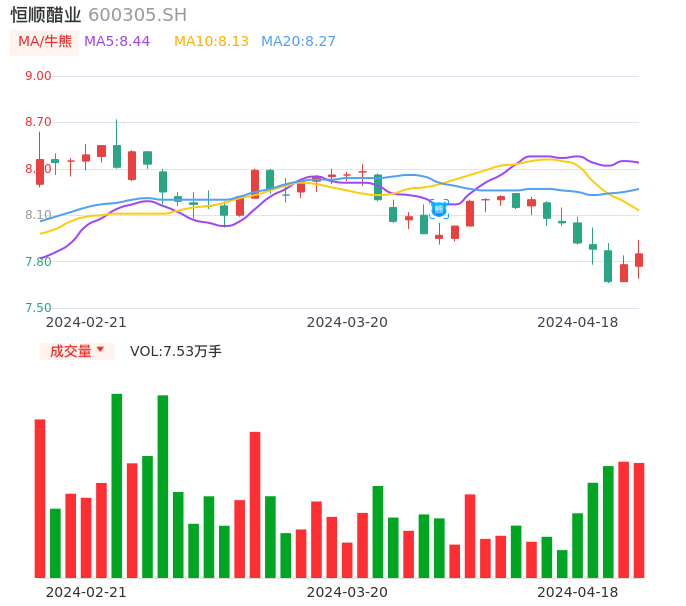
Task: Toggle the MA10:8.13 moving average legend
Action: pyautogui.click(x=211, y=42)
